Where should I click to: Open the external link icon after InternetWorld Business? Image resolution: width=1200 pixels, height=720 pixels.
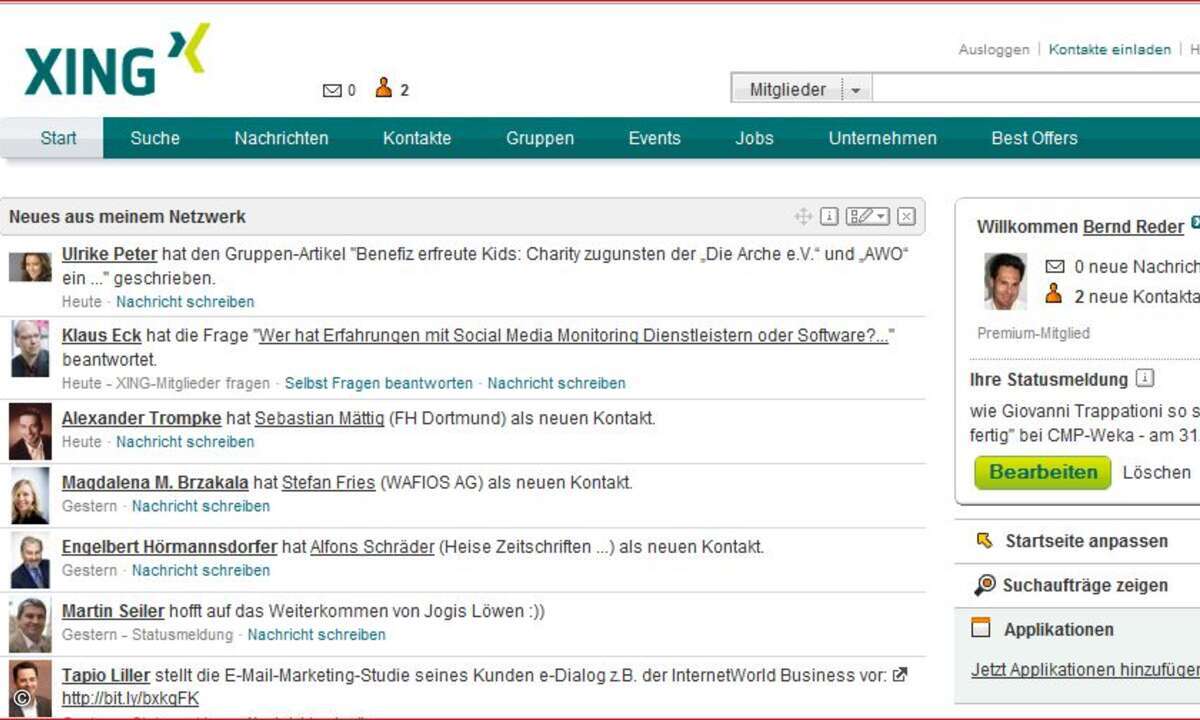tap(900, 675)
